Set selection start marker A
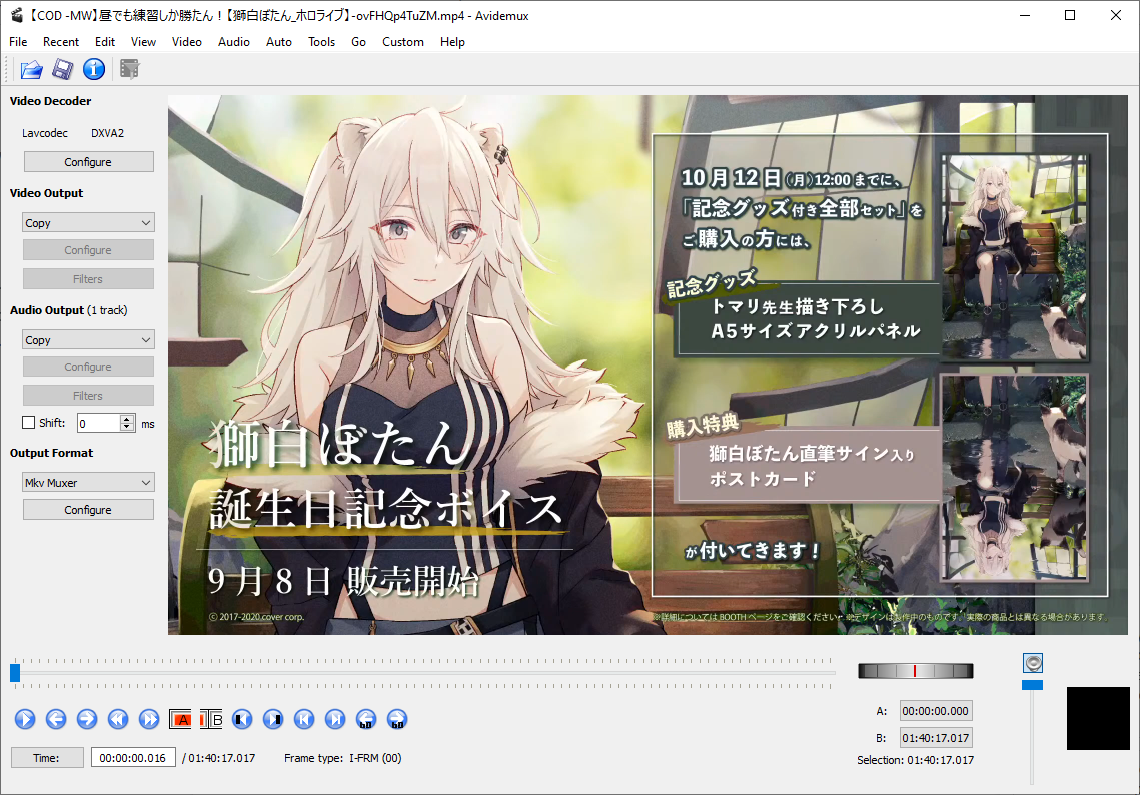The height and width of the screenshot is (795, 1140). (180, 719)
